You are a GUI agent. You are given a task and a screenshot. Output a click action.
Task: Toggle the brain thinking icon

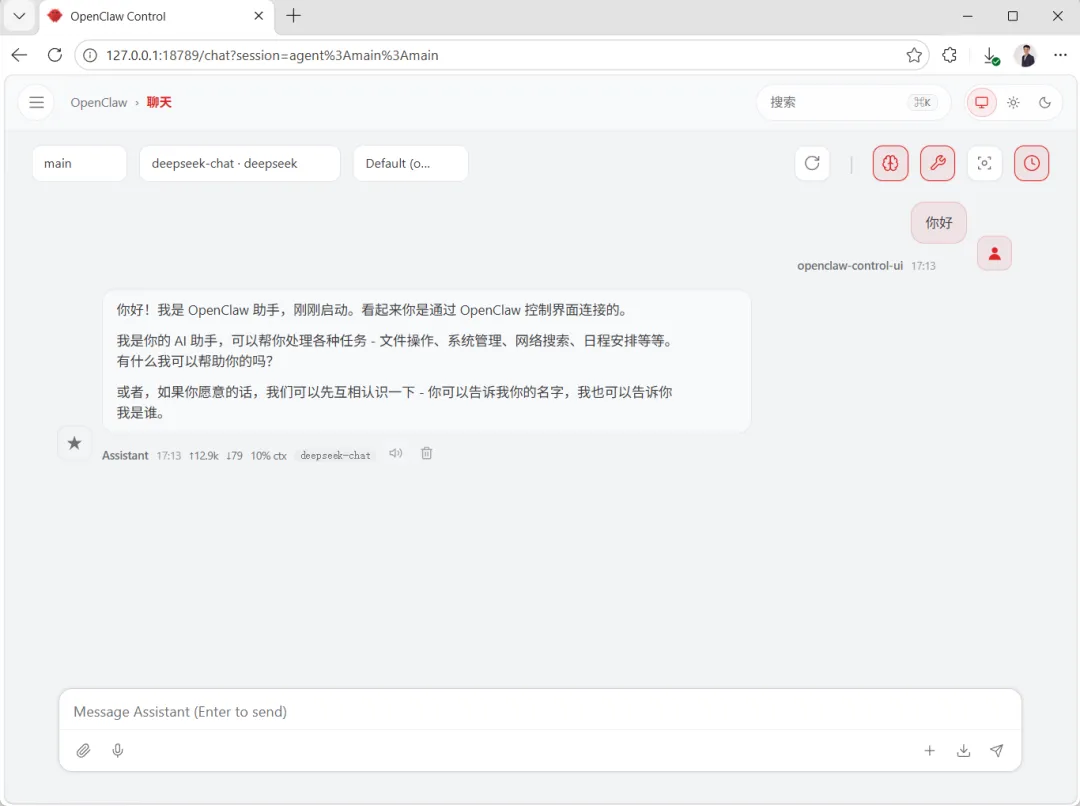point(891,163)
